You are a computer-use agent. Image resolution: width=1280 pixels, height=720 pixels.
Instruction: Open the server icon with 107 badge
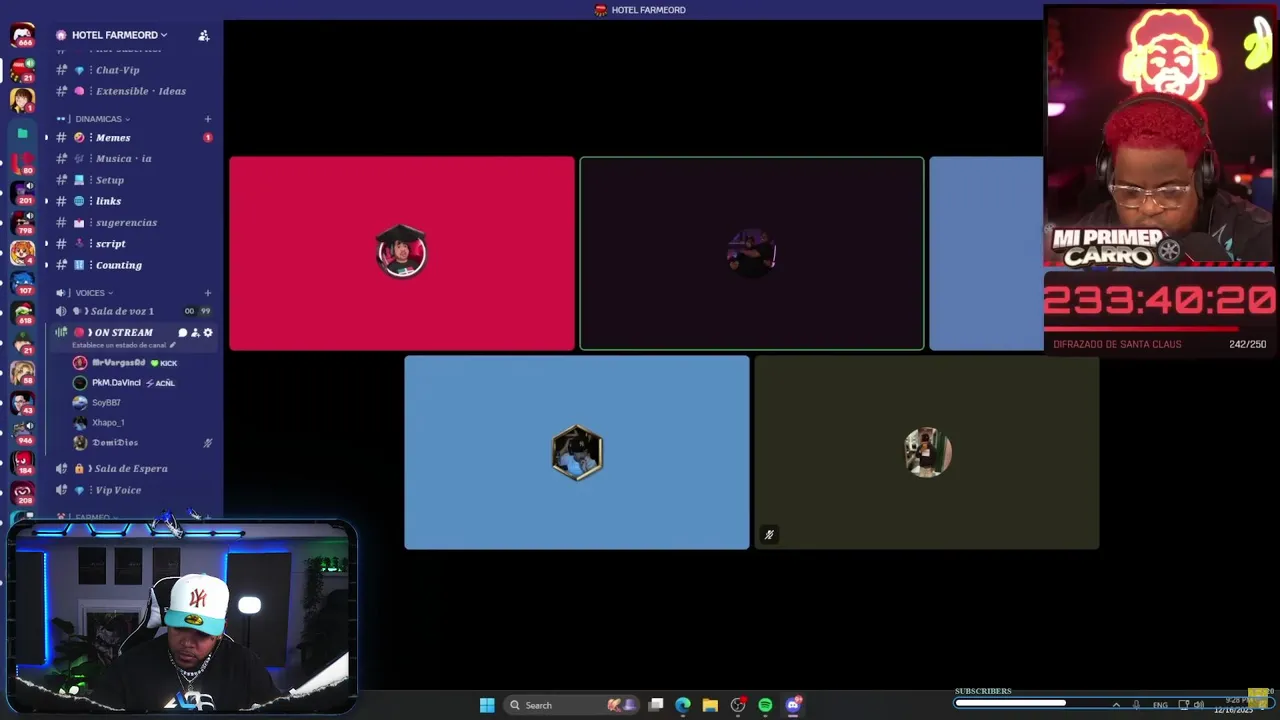[x=22, y=282]
